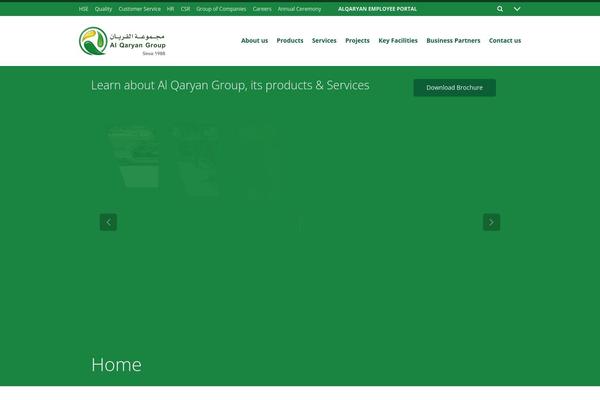Screen dimensions: 600x400
Task: Select Business Partners menu item
Action: (x=453, y=41)
